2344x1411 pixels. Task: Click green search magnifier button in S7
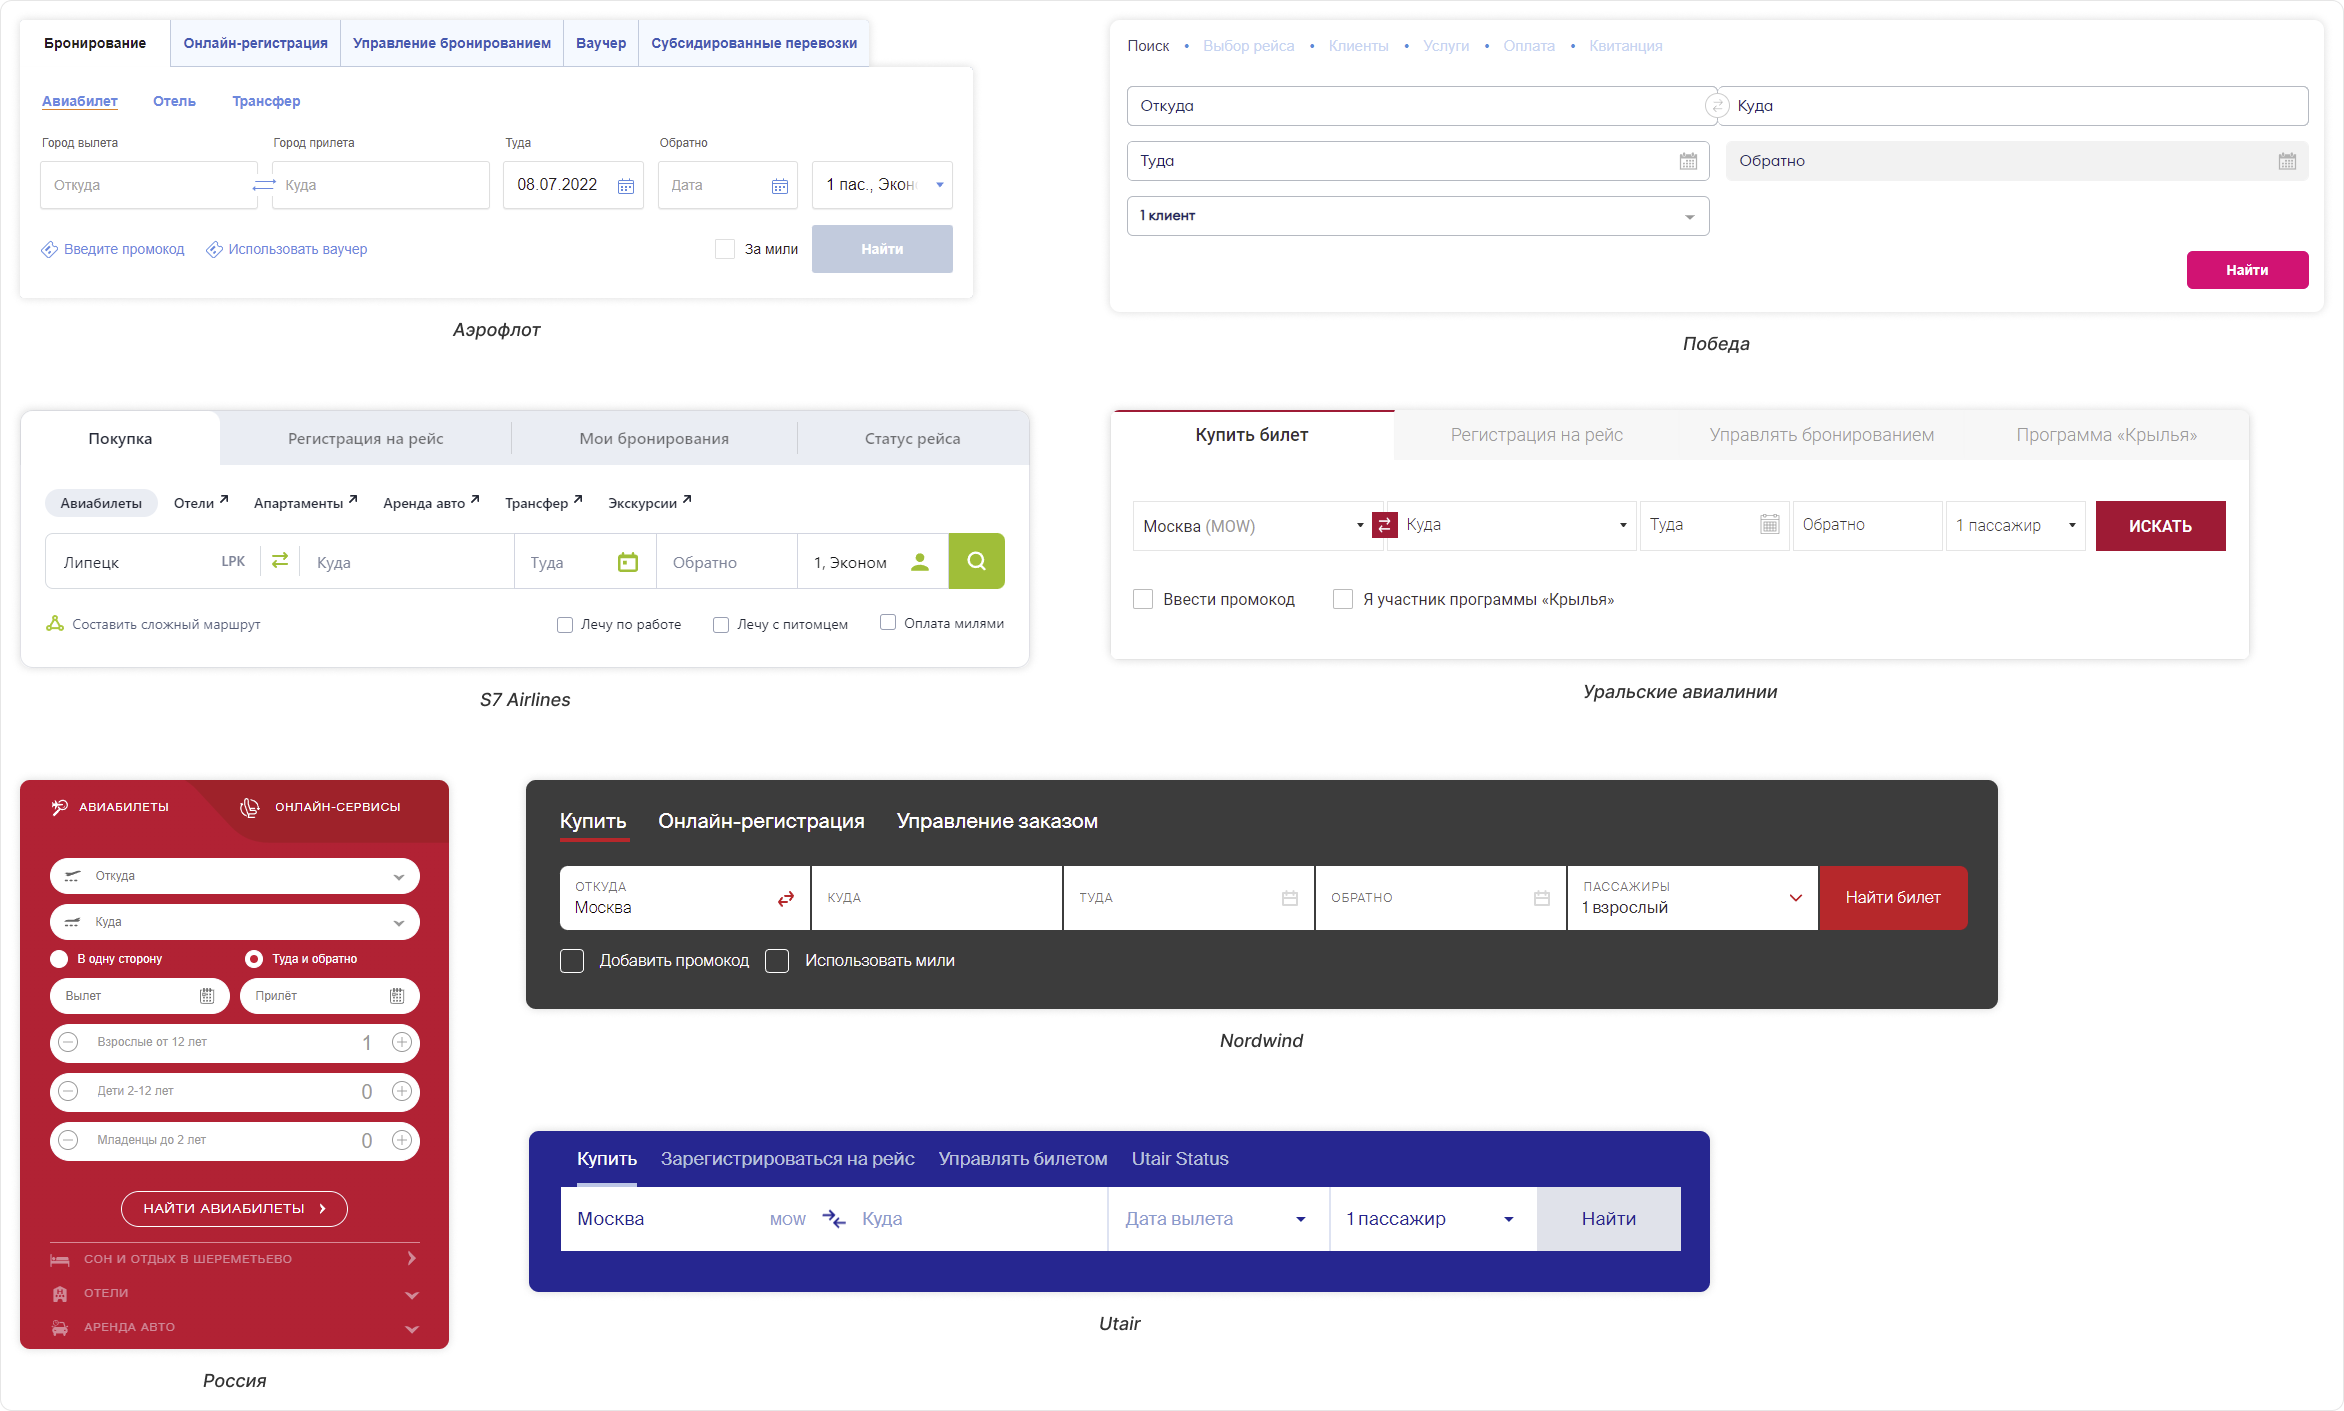click(976, 561)
